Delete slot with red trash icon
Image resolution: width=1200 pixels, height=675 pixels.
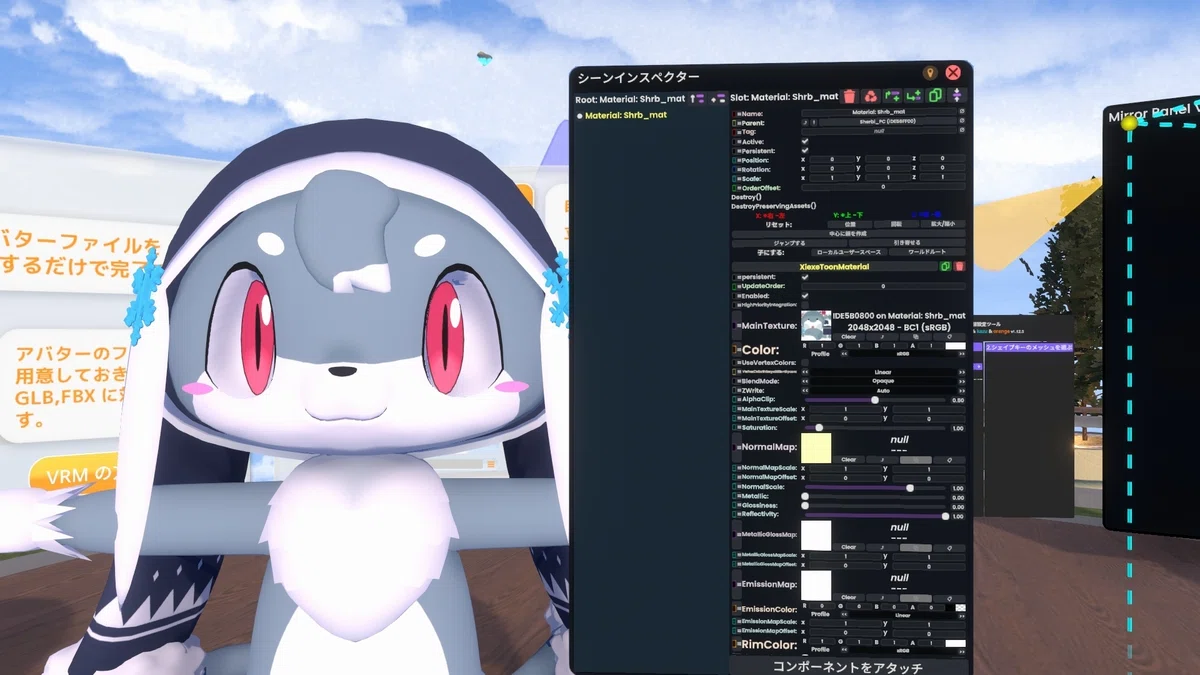pyautogui.click(x=849, y=97)
